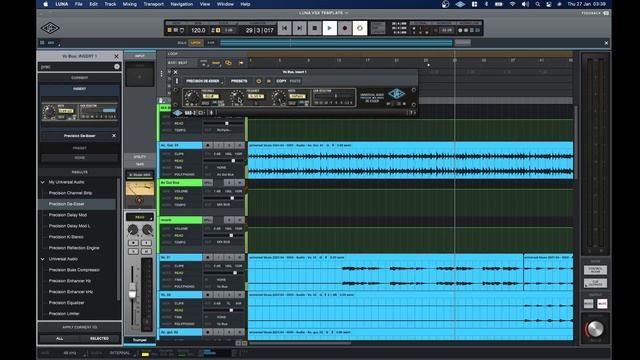
Task: Select Precision Enhancer Hz plugin
Action: click(x=70, y=281)
